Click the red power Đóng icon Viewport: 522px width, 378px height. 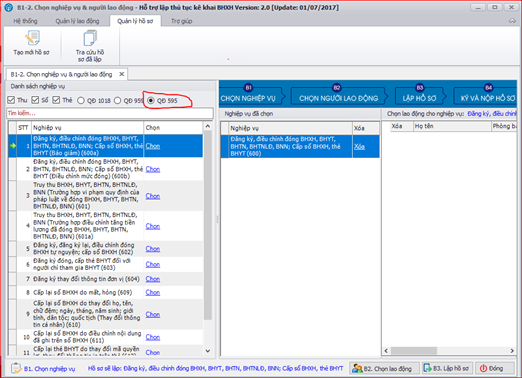(483, 368)
